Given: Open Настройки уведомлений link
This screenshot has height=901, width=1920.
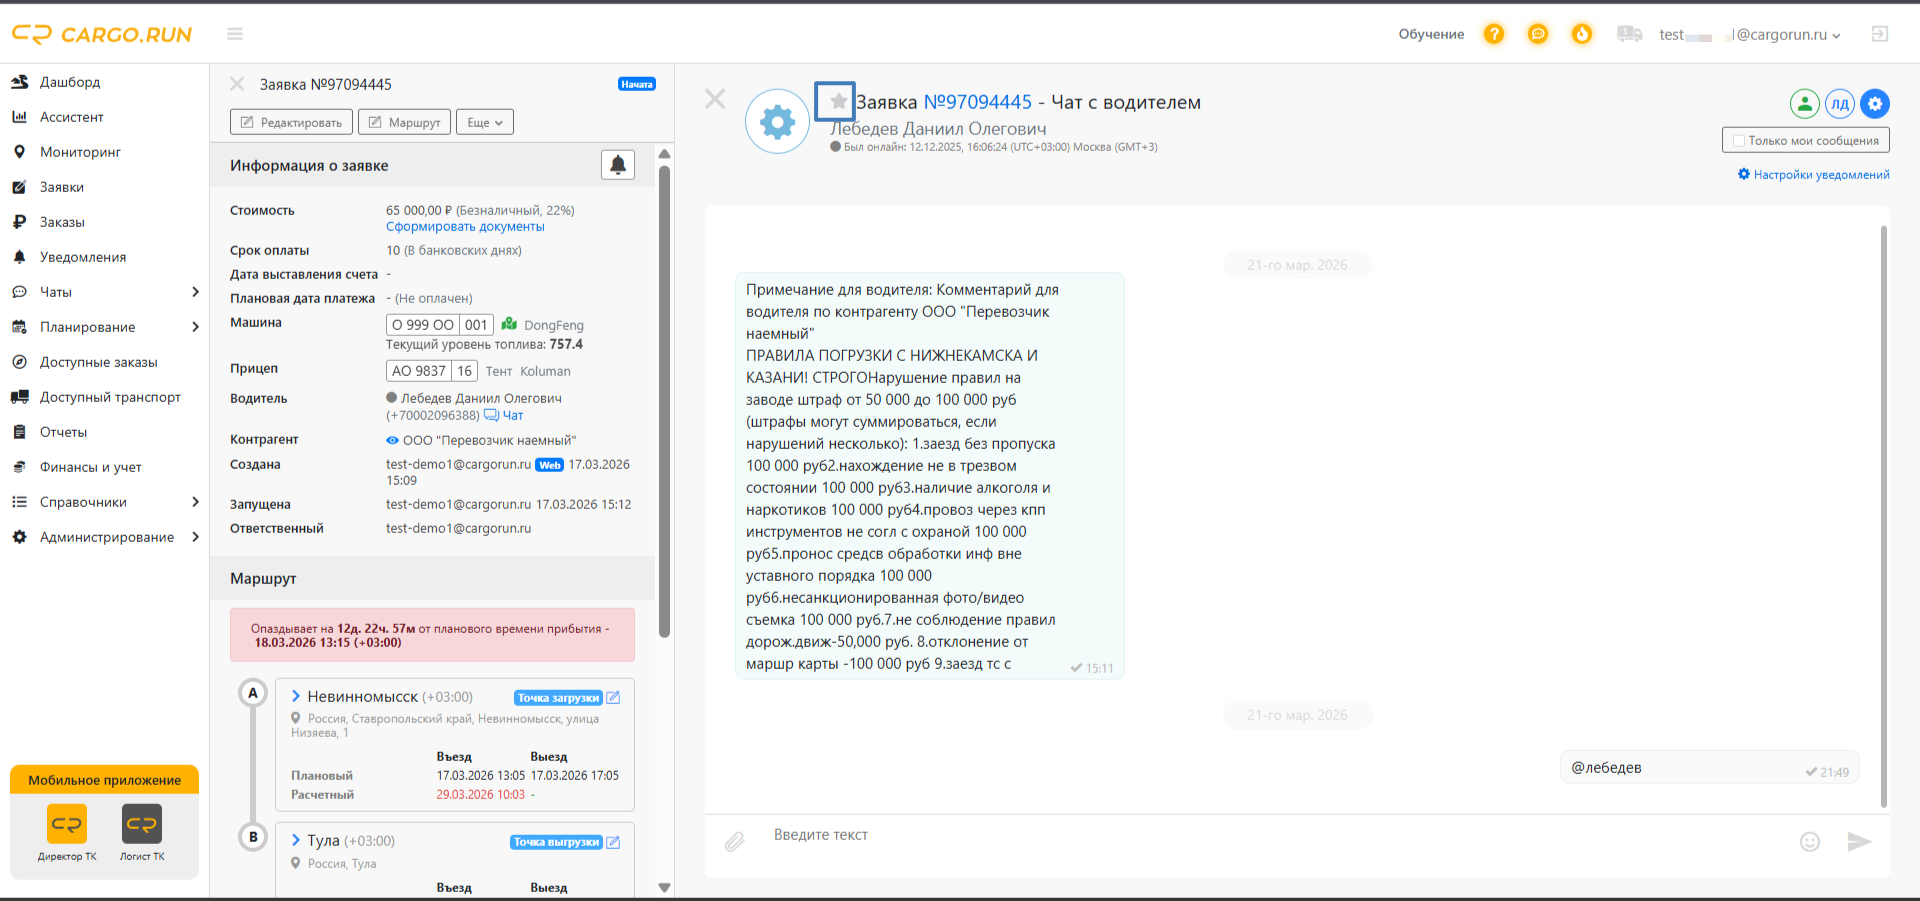Looking at the screenshot, I should (x=1814, y=174).
